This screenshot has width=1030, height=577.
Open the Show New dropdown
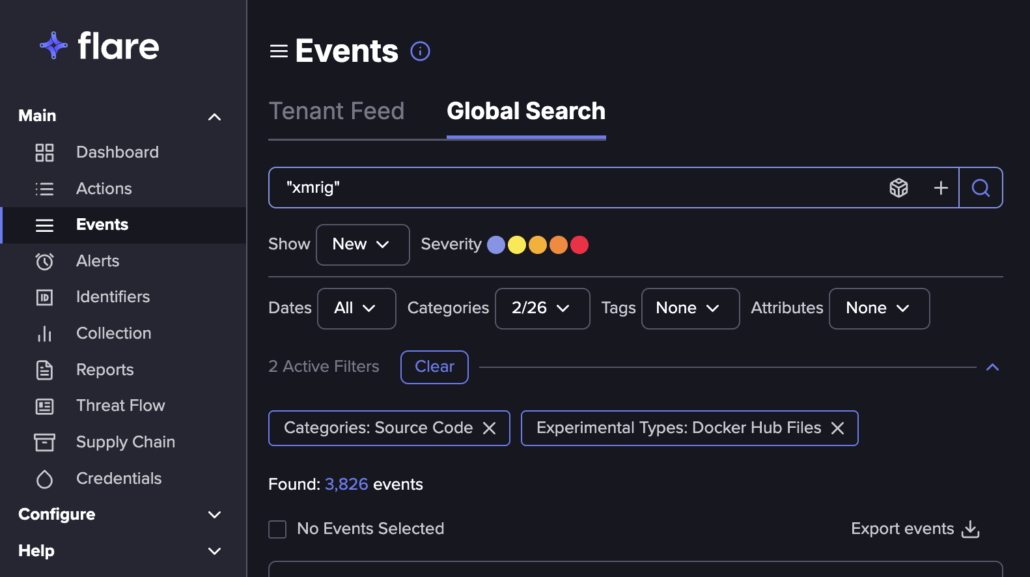(362, 245)
